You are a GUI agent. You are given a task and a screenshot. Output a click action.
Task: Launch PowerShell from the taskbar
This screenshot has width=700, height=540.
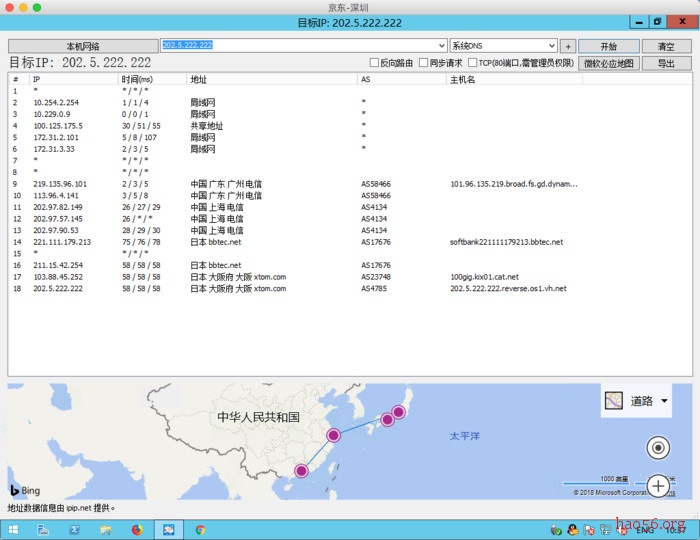pos(75,530)
